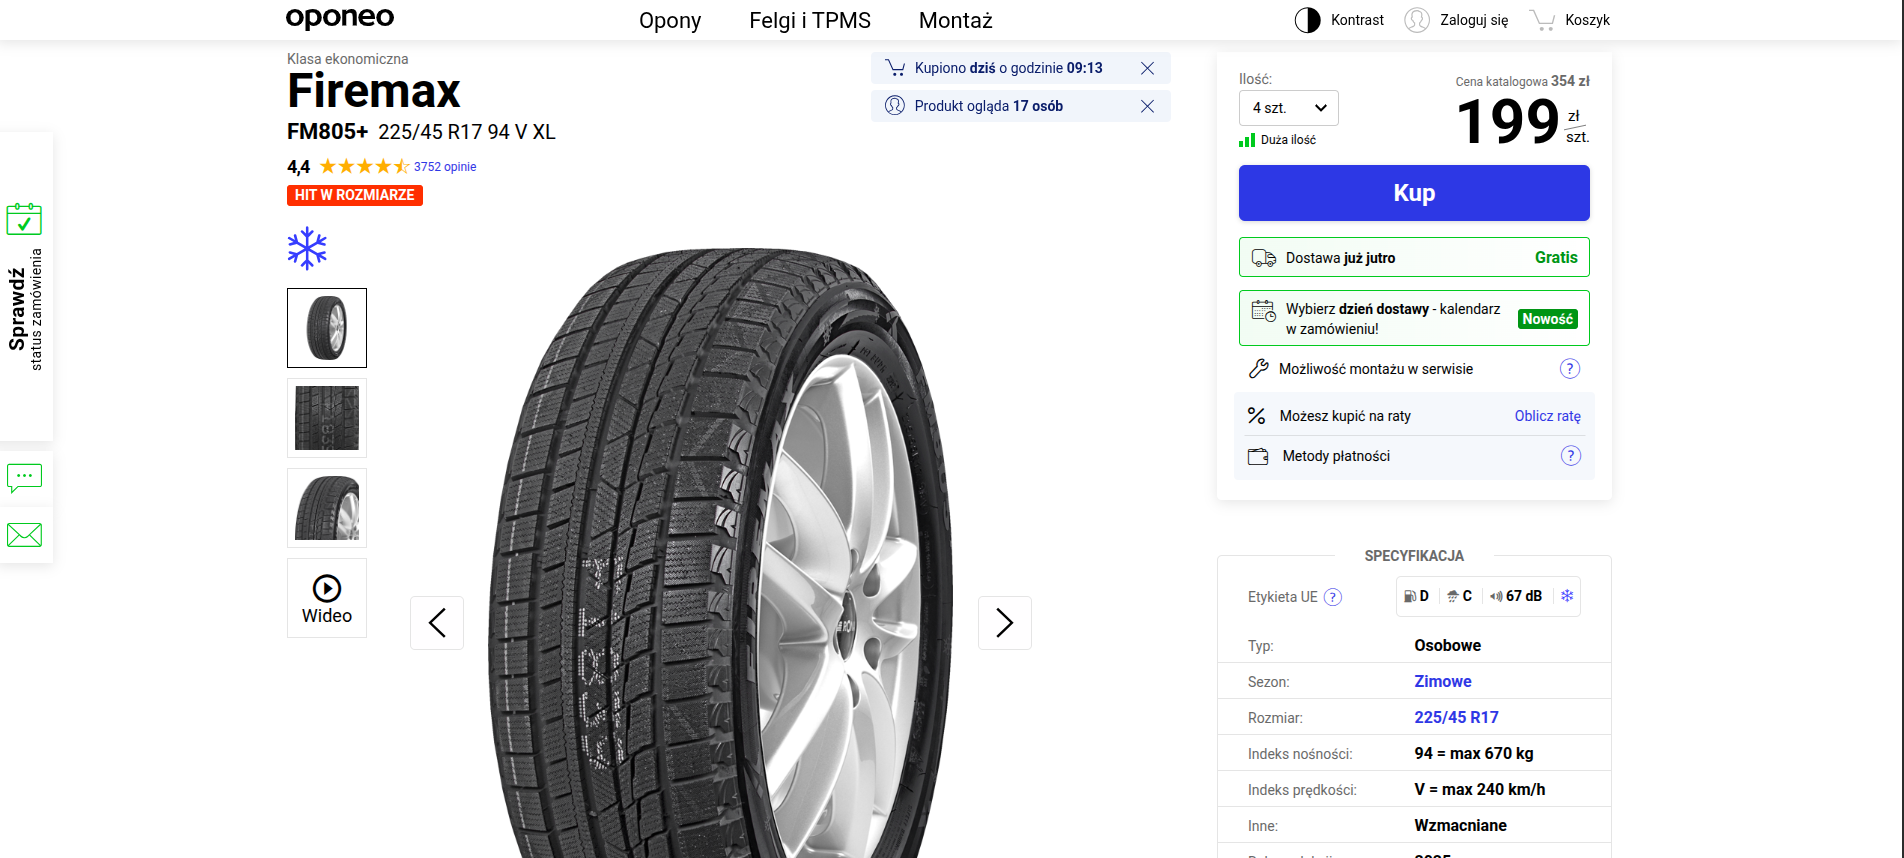
Task: Show the previous product image
Action: click(x=437, y=623)
